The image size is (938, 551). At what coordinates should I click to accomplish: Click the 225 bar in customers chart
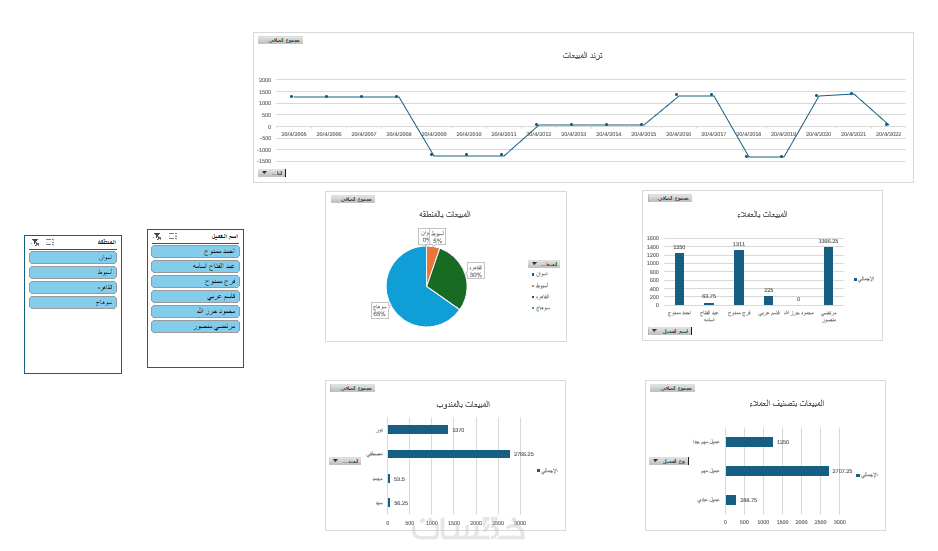click(769, 300)
